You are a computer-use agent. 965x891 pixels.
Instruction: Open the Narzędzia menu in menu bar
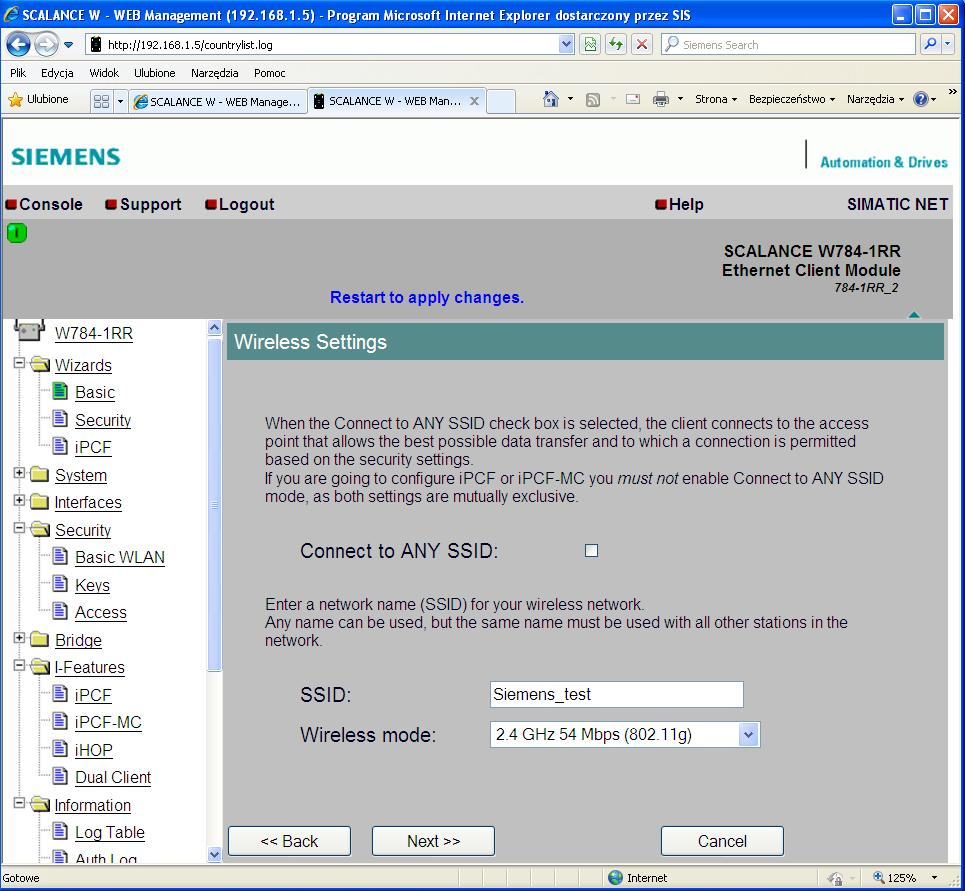click(214, 73)
